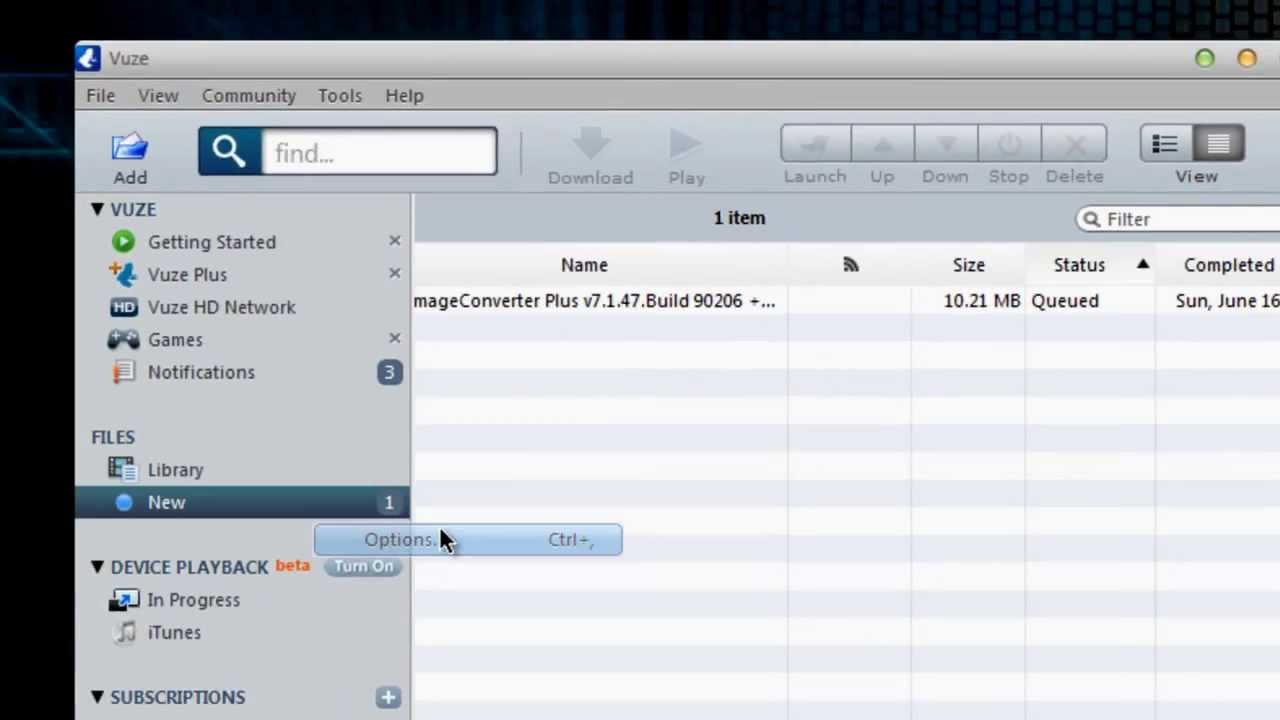
Task: Click the yellow window button
Action: point(1247,59)
